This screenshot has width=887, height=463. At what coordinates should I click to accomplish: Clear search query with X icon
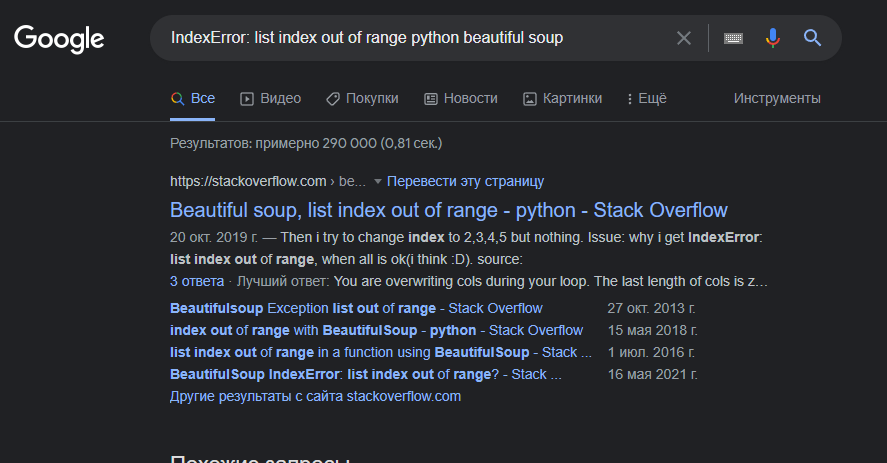[684, 38]
